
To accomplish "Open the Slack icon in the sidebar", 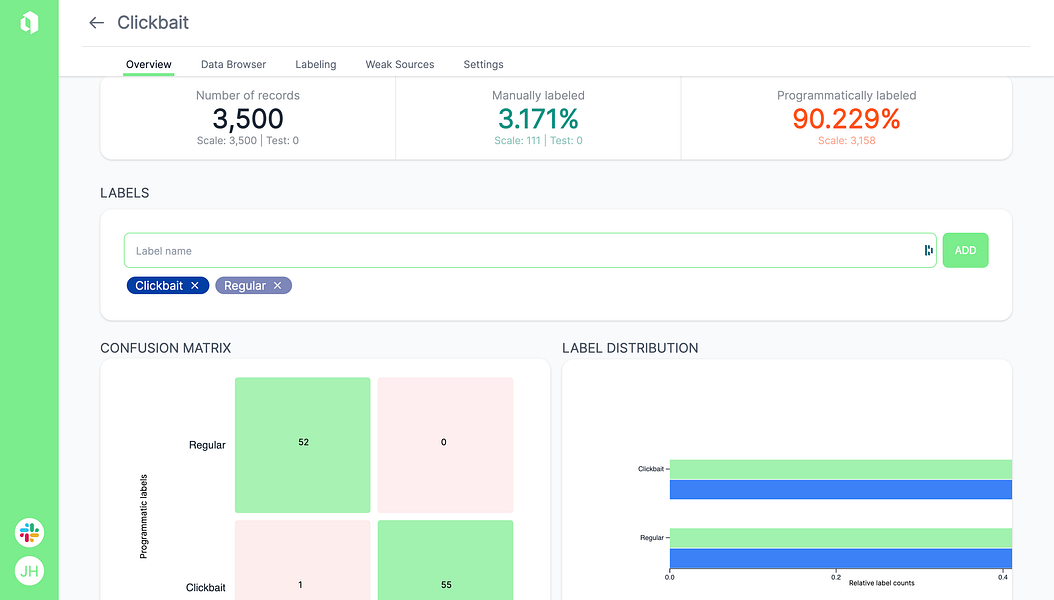I will click(29, 533).
